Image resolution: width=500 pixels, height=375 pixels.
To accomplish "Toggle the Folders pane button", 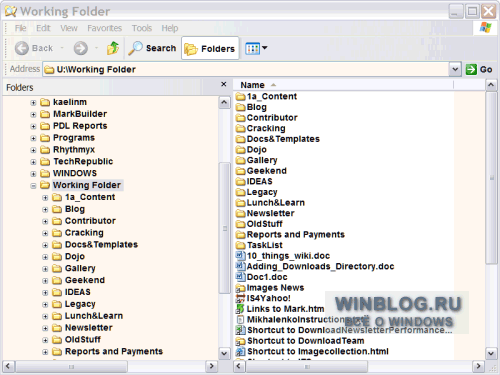I will [210, 49].
